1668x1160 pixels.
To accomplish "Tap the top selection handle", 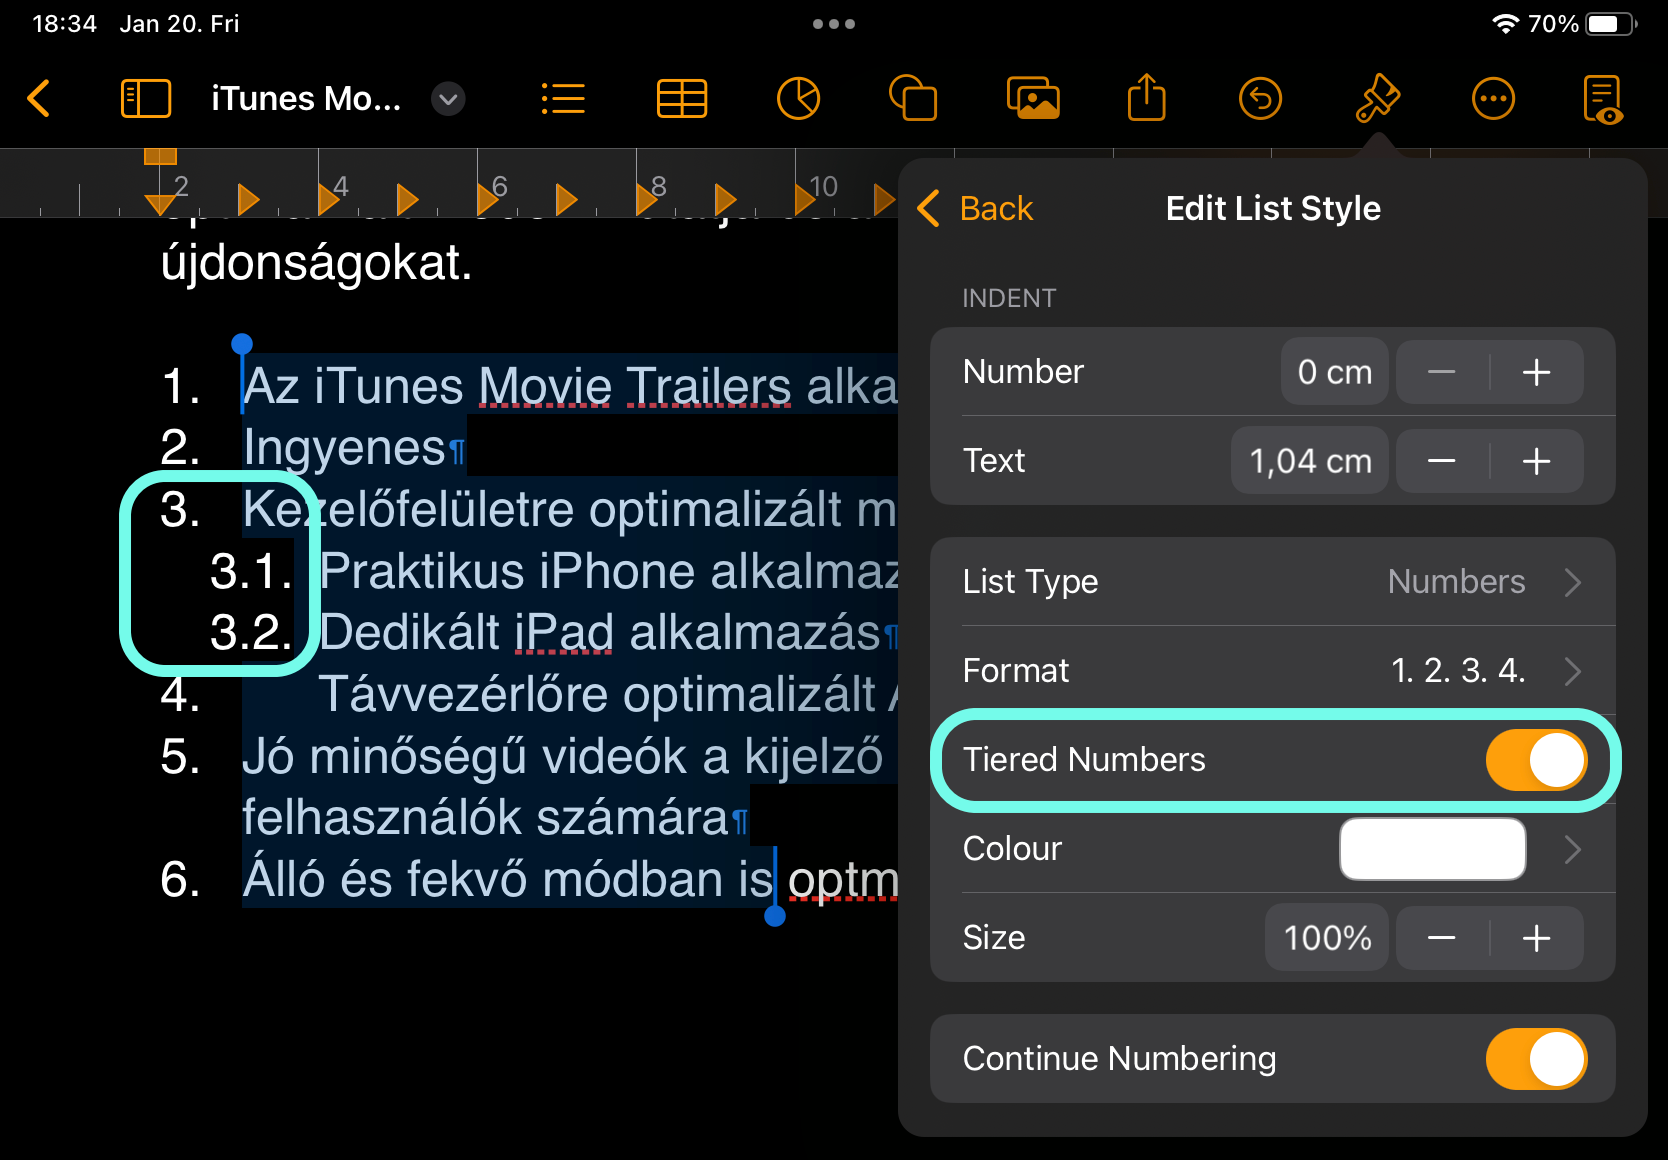I will click(242, 345).
